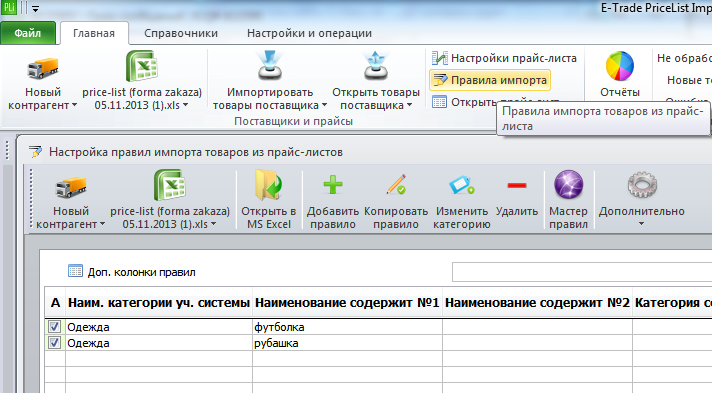
Task: Click the Копировать правило label
Action: pyautogui.click(x=396, y=218)
